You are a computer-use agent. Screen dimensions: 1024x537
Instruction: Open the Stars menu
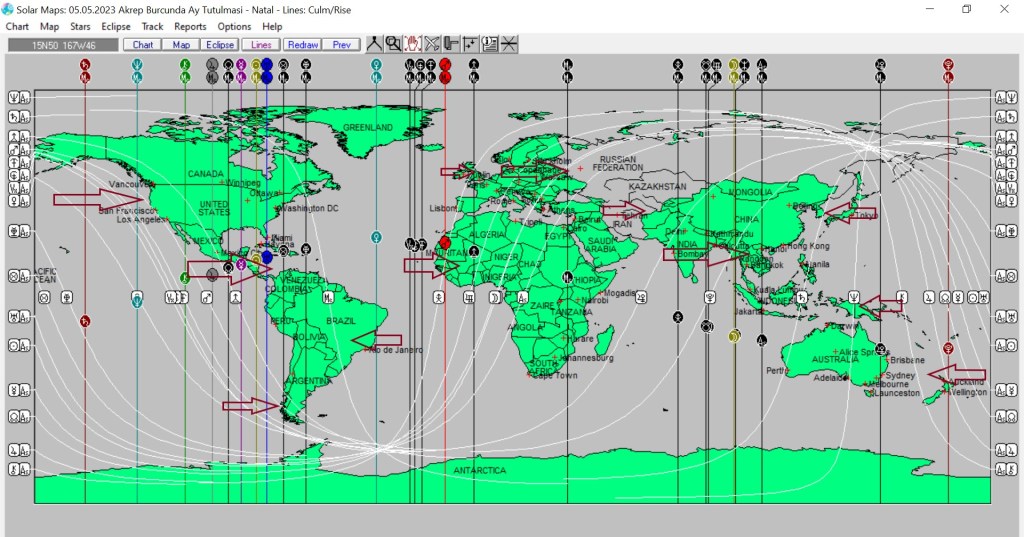pos(80,27)
